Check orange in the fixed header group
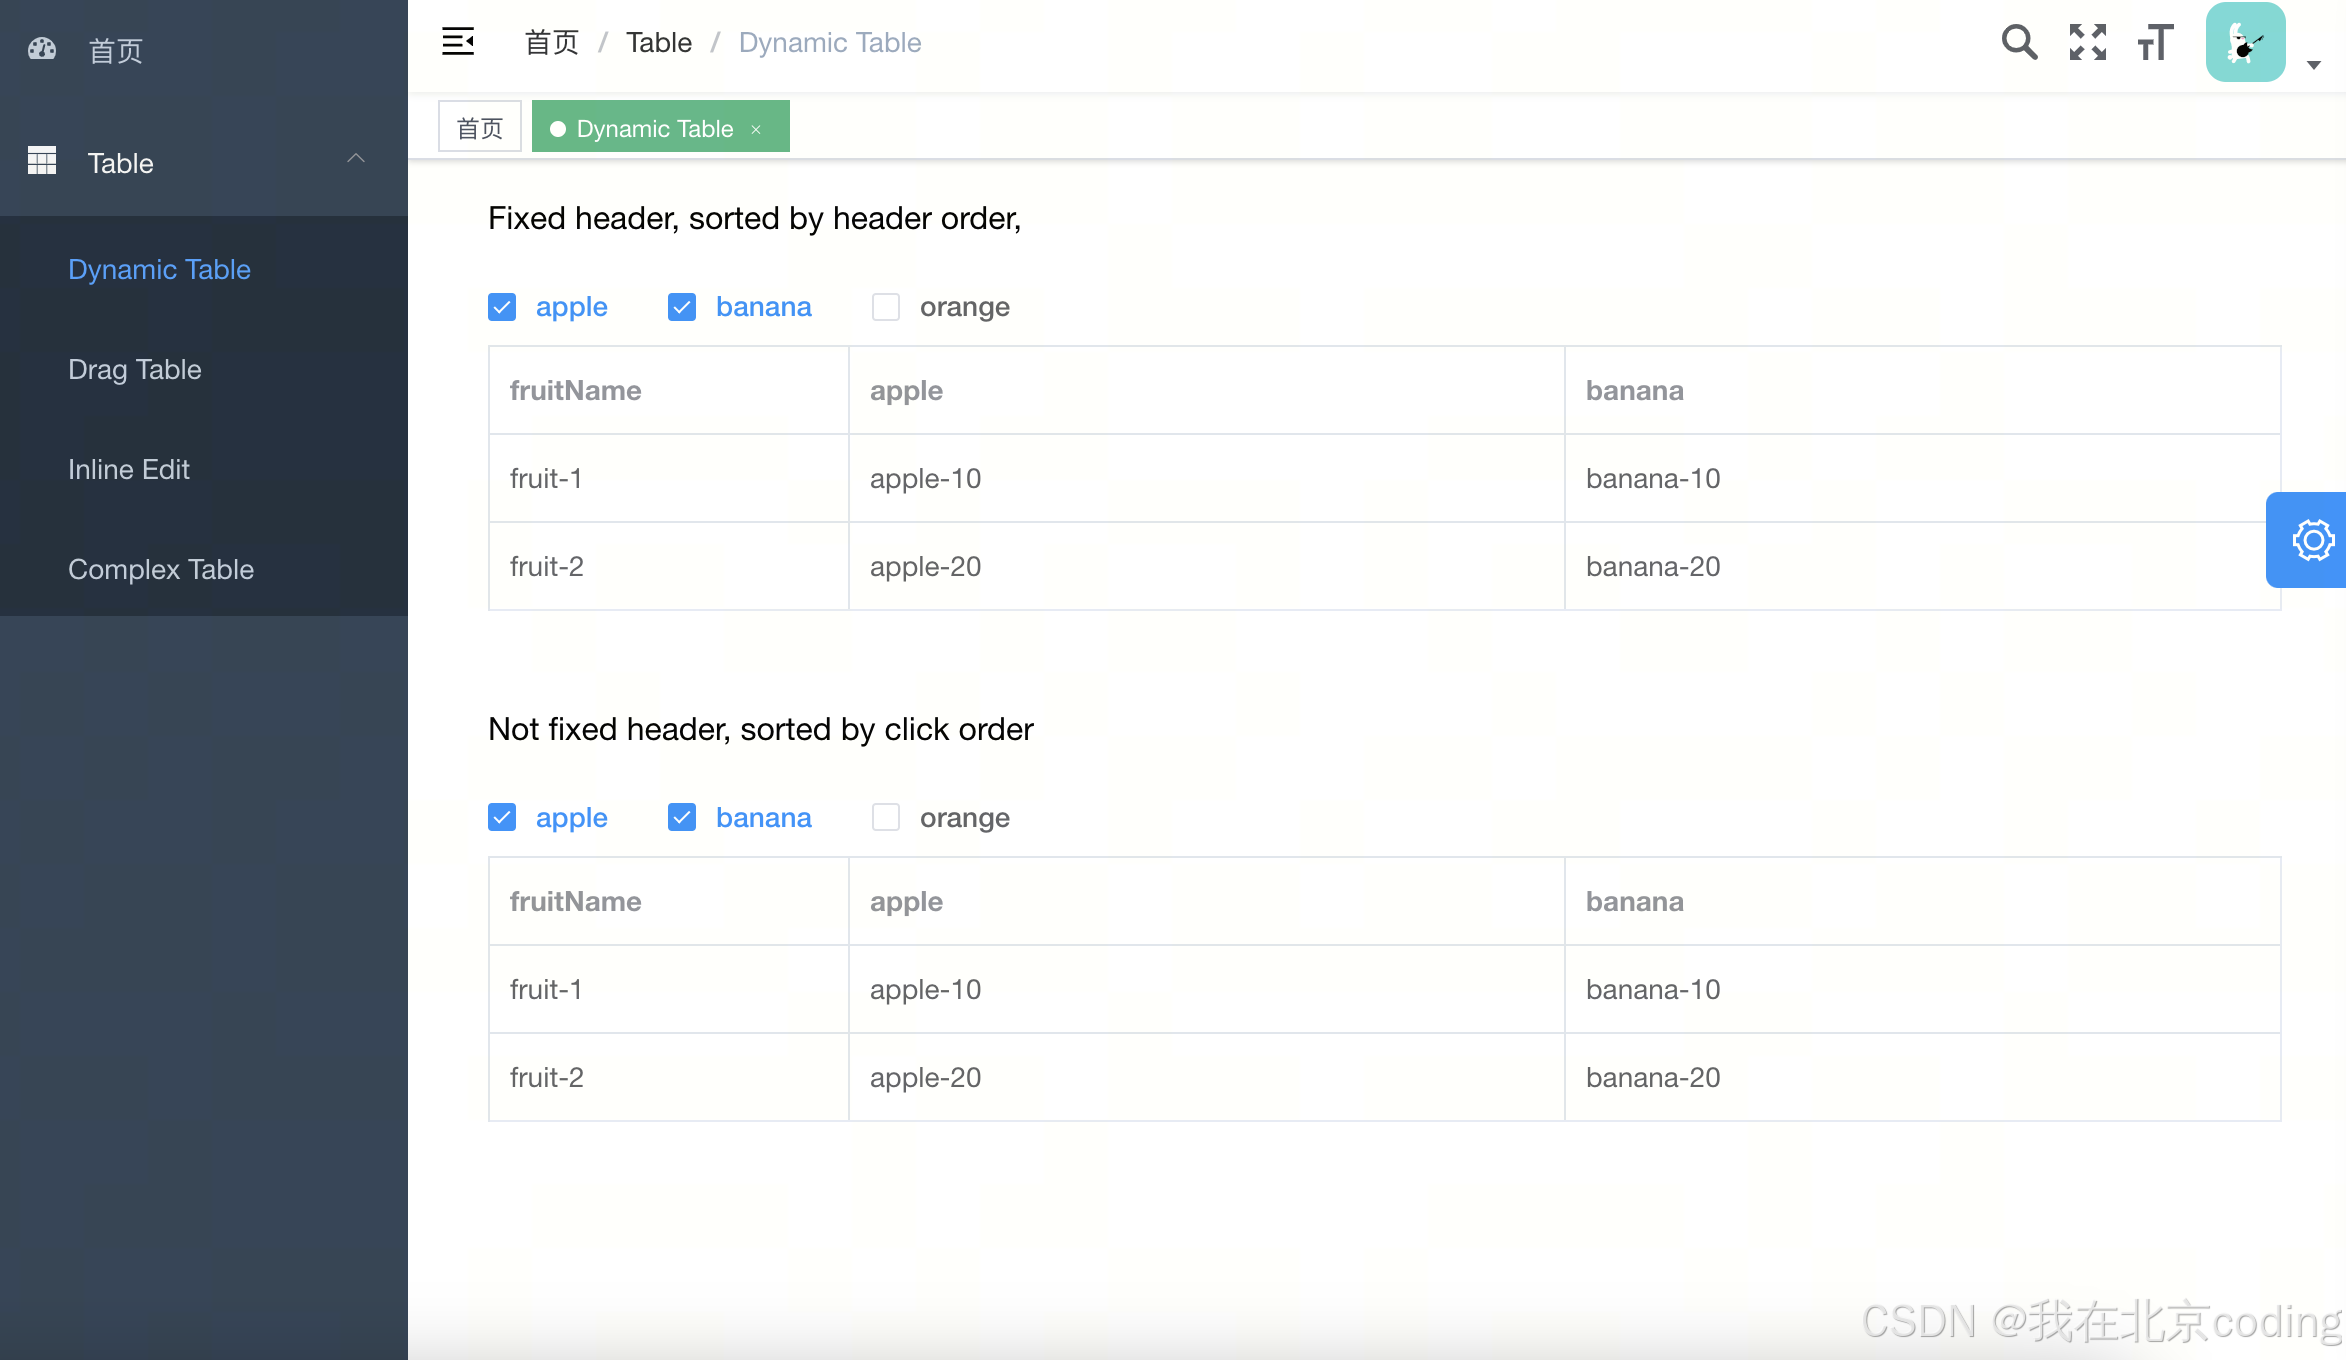The image size is (2346, 1360). [886, 307]
